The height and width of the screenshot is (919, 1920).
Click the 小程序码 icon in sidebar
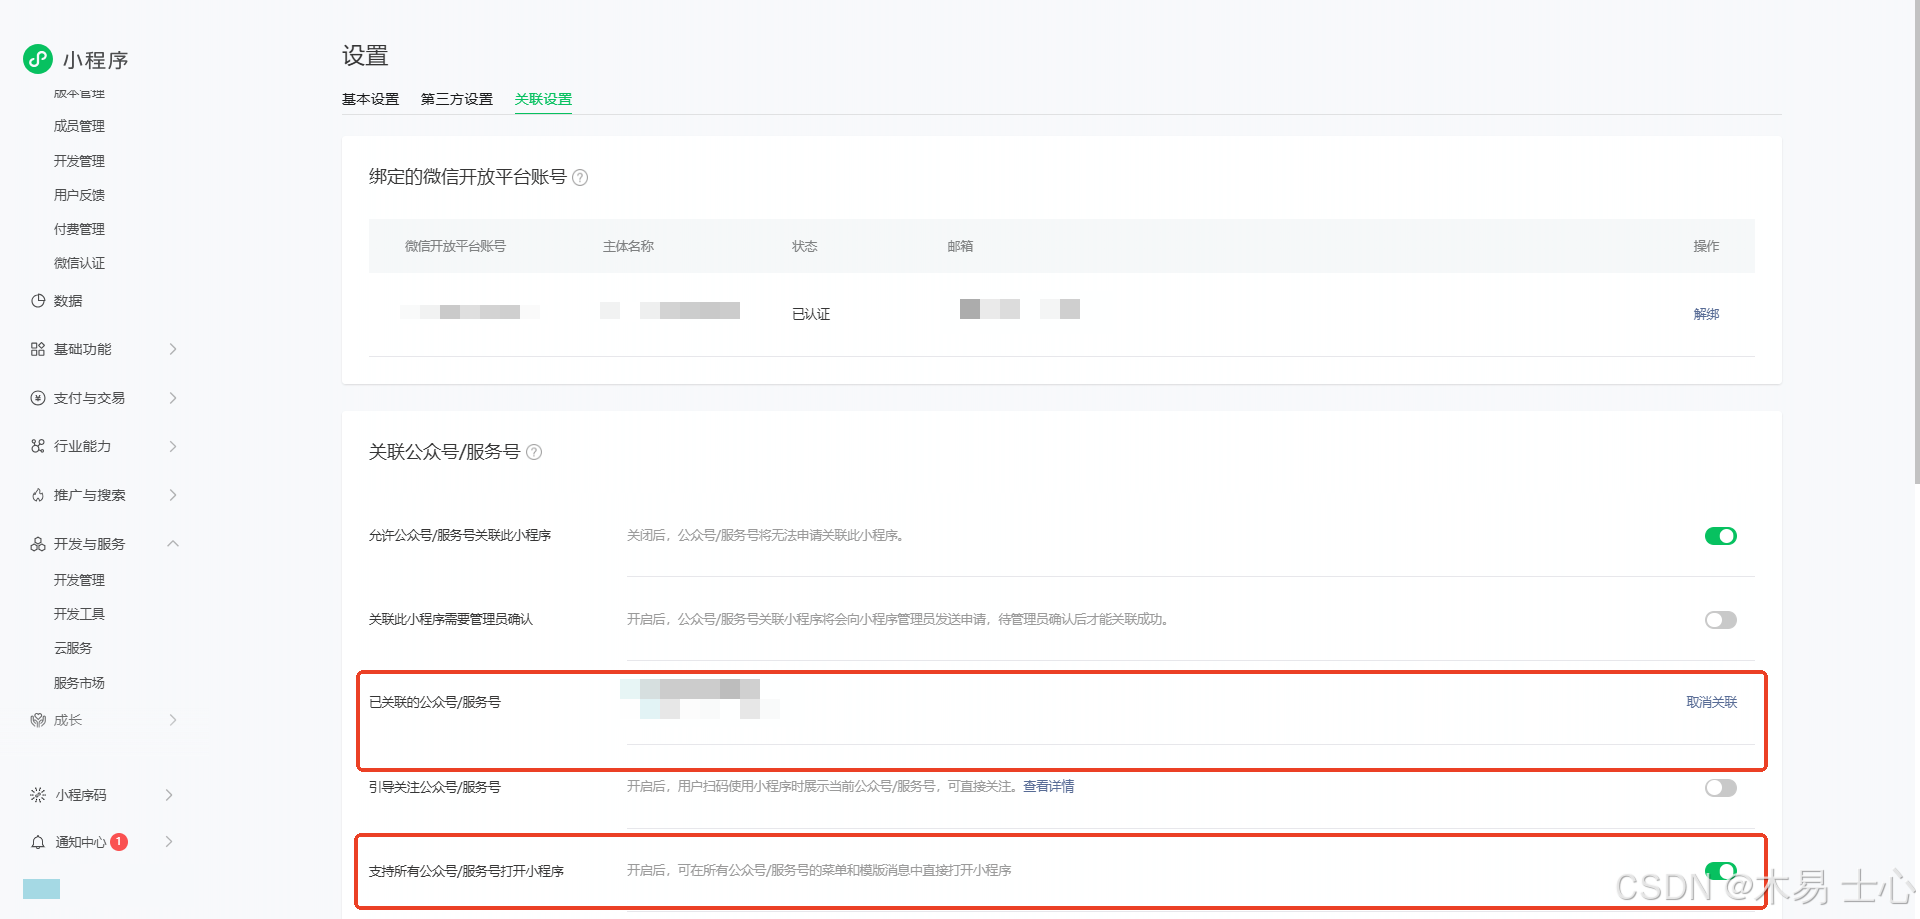[37, 795]
